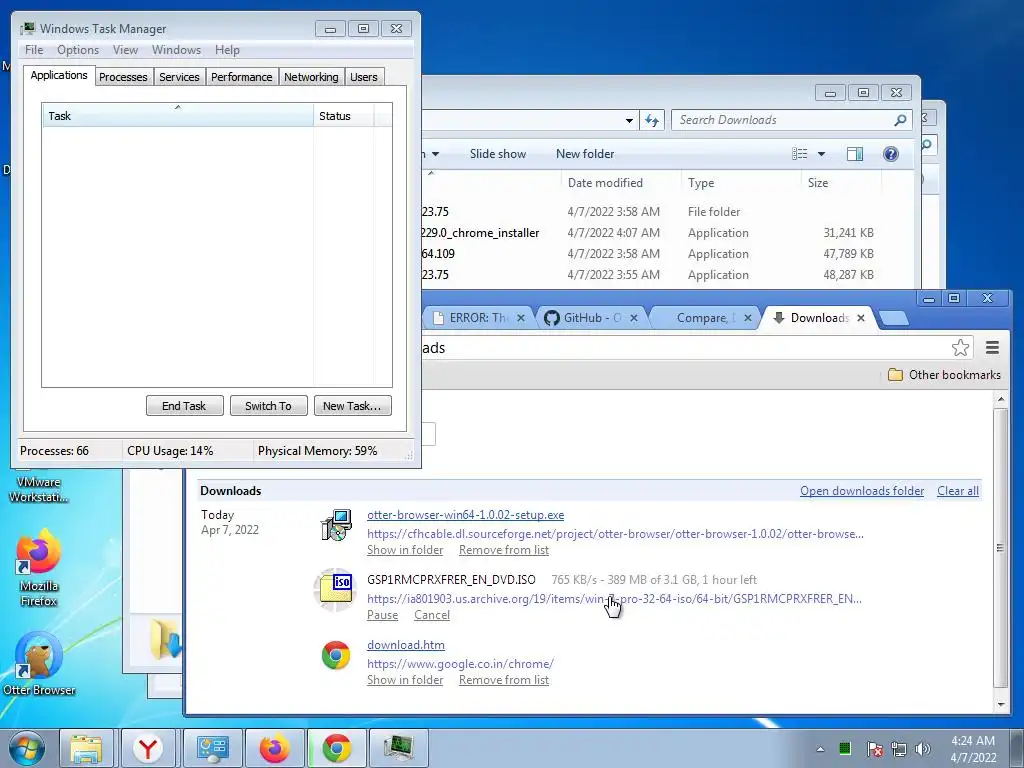Image resolution: width=1024 pixels, height=768 pixels.
Task: Open Task Manager's Options menu
Action: 78,50
